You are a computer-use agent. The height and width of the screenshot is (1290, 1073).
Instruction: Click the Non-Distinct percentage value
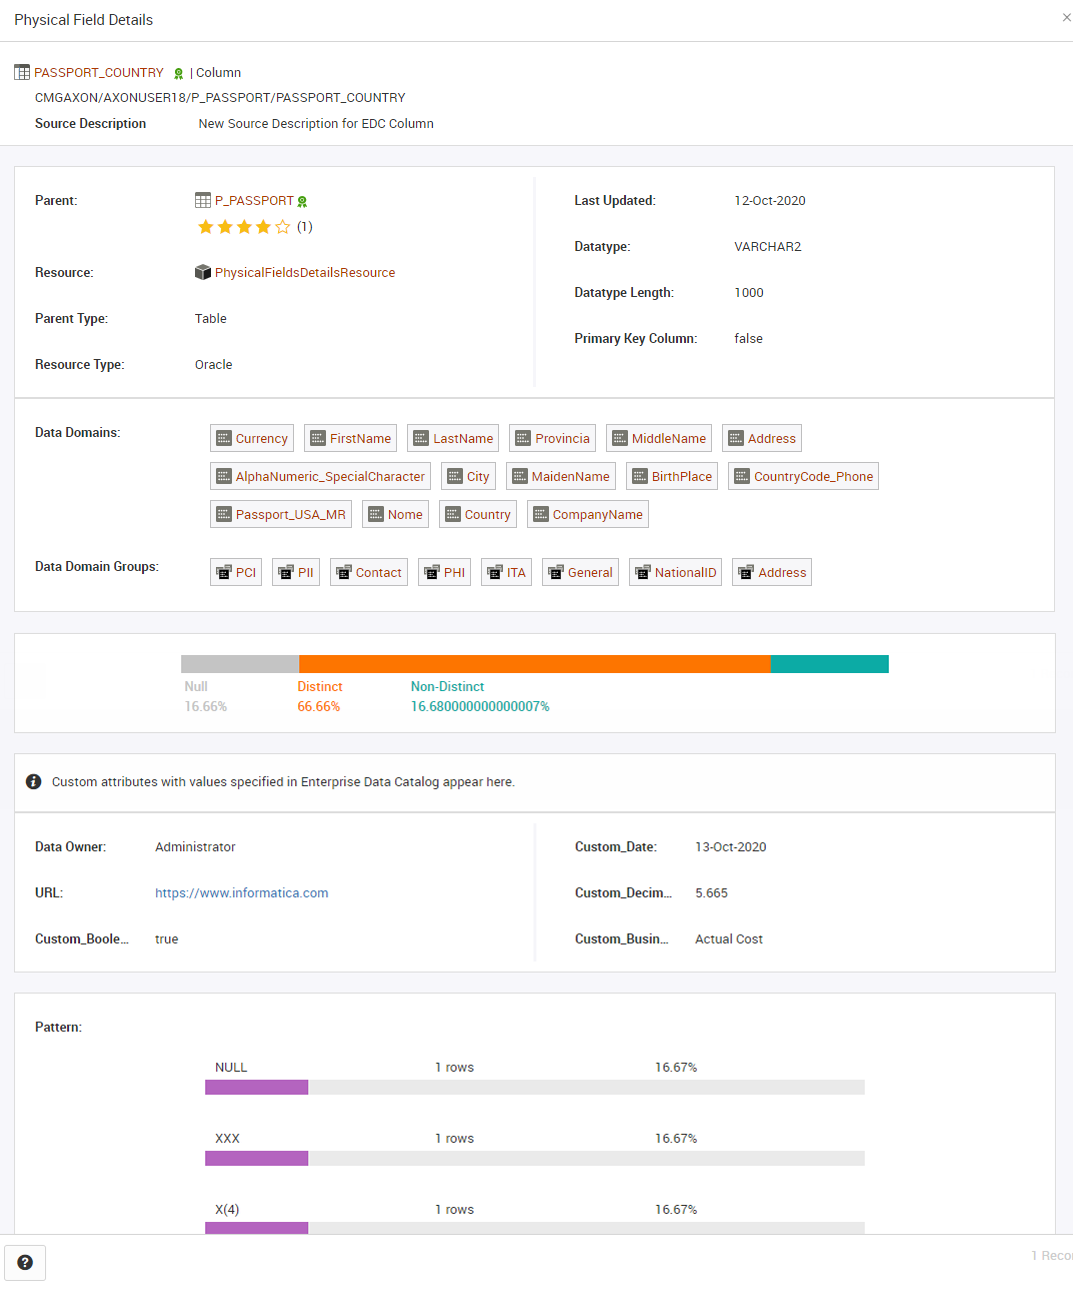coord(480,707)
